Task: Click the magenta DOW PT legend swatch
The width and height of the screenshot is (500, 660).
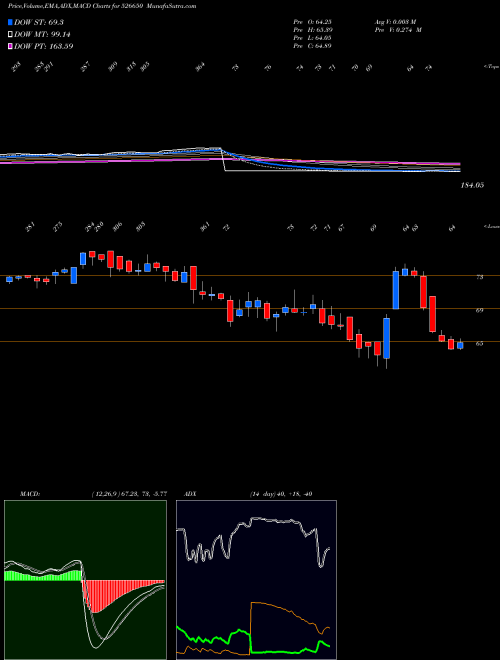Action: tap(10, 46)
